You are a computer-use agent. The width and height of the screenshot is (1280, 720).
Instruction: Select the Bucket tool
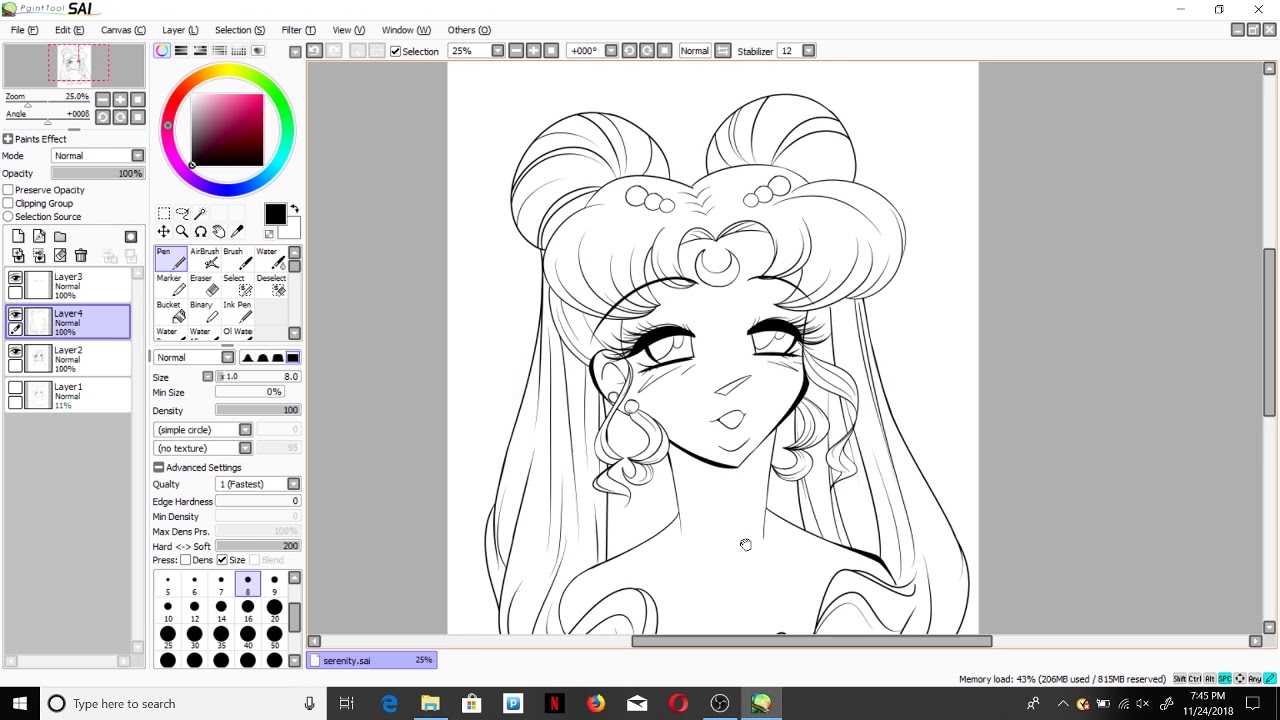pos(171,312)
